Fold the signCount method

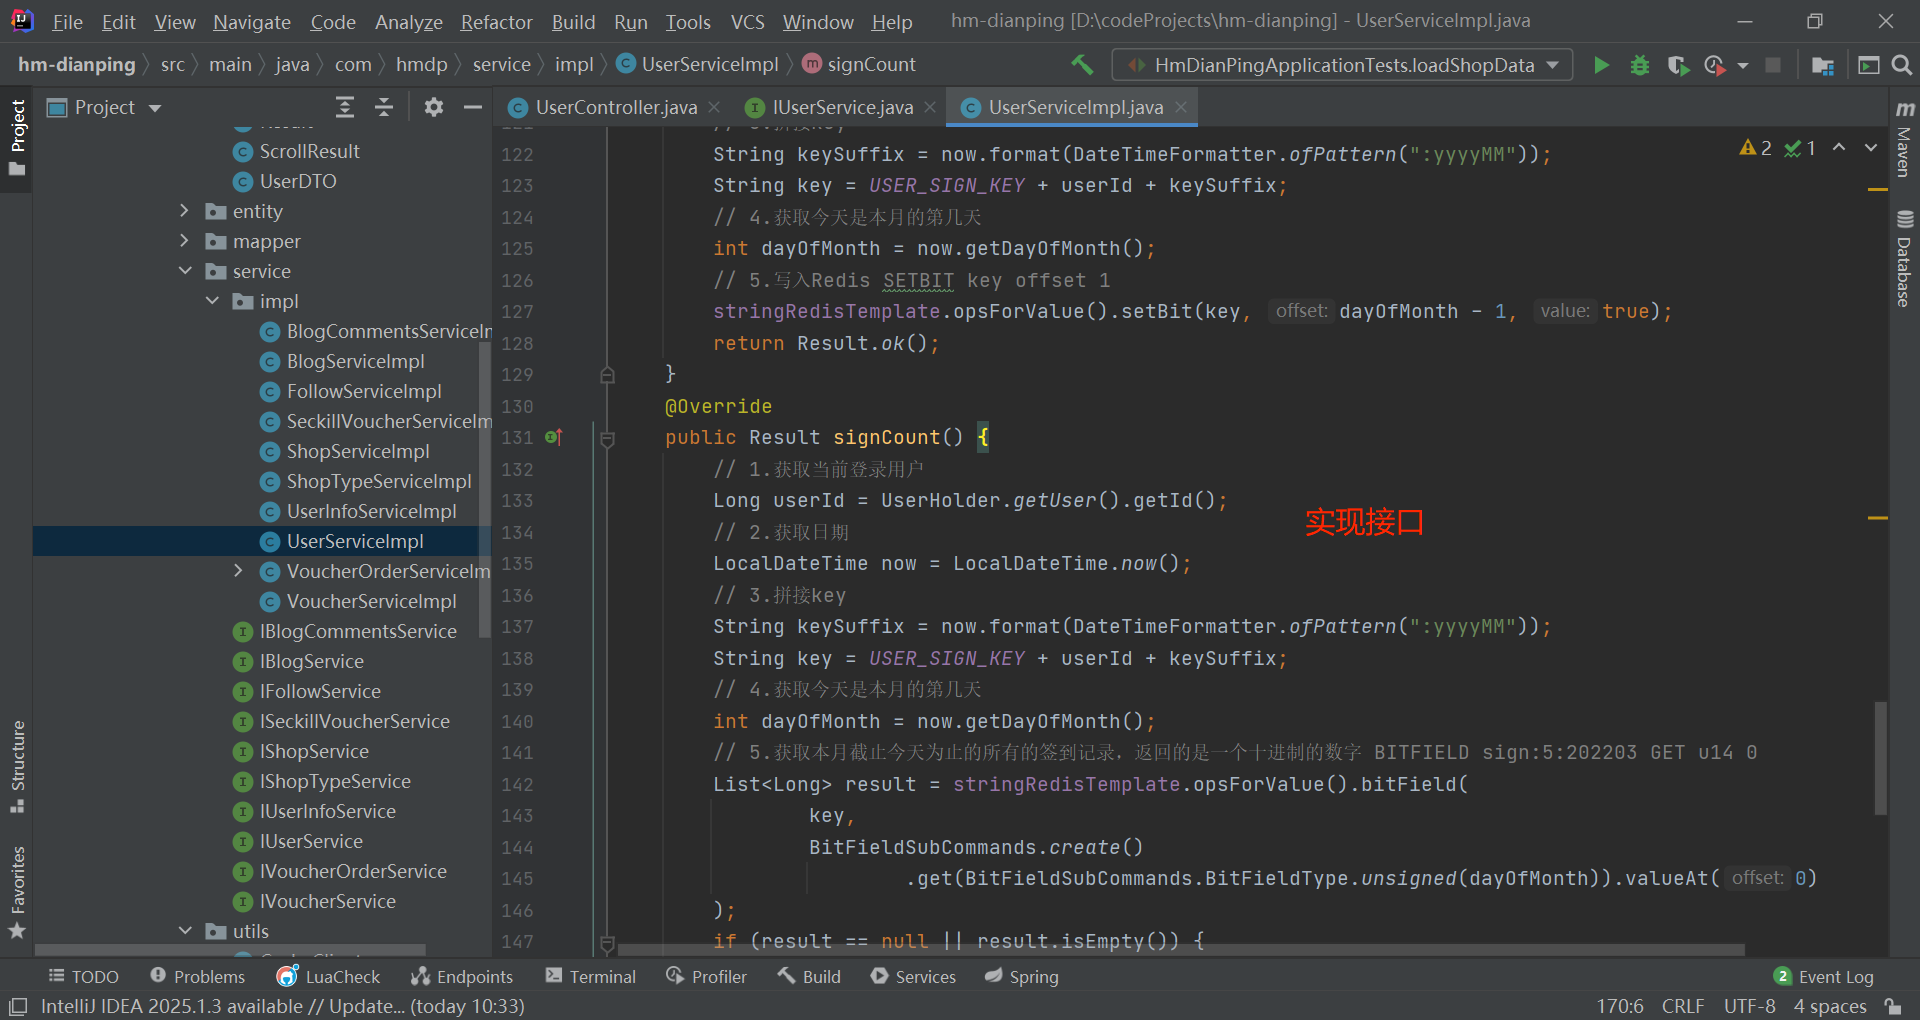(607, 438)
